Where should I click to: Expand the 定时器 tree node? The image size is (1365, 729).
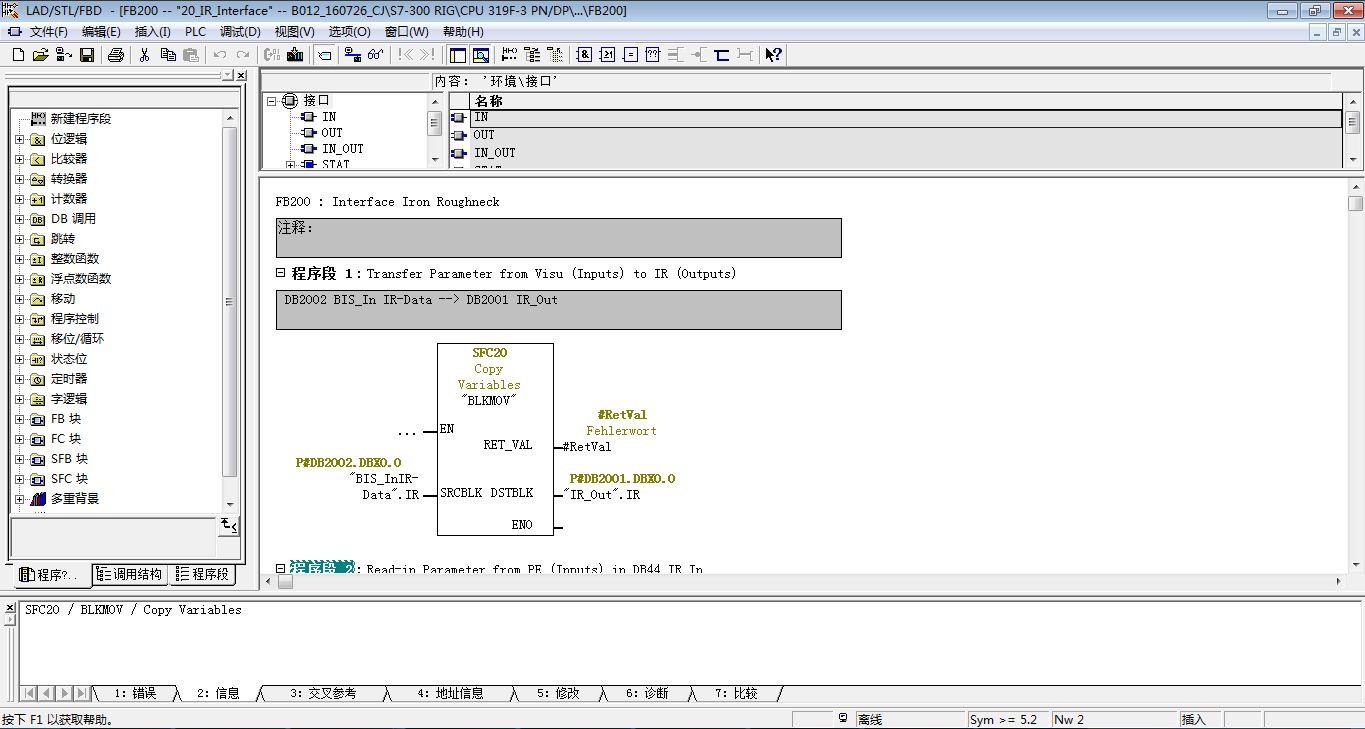pyautogui.click(x=20, y=379)
